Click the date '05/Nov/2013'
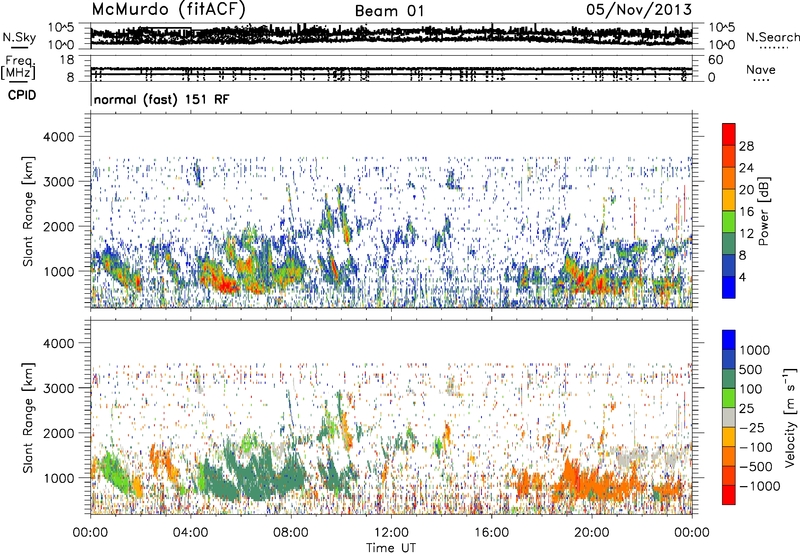Viewport: 800px width, 554px height. click(639, 10)
